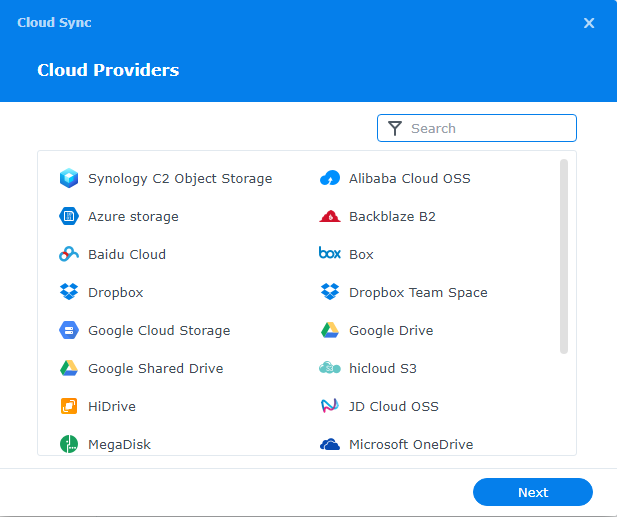
Task: Select the Google Drive icon
Action: point(330,331)
